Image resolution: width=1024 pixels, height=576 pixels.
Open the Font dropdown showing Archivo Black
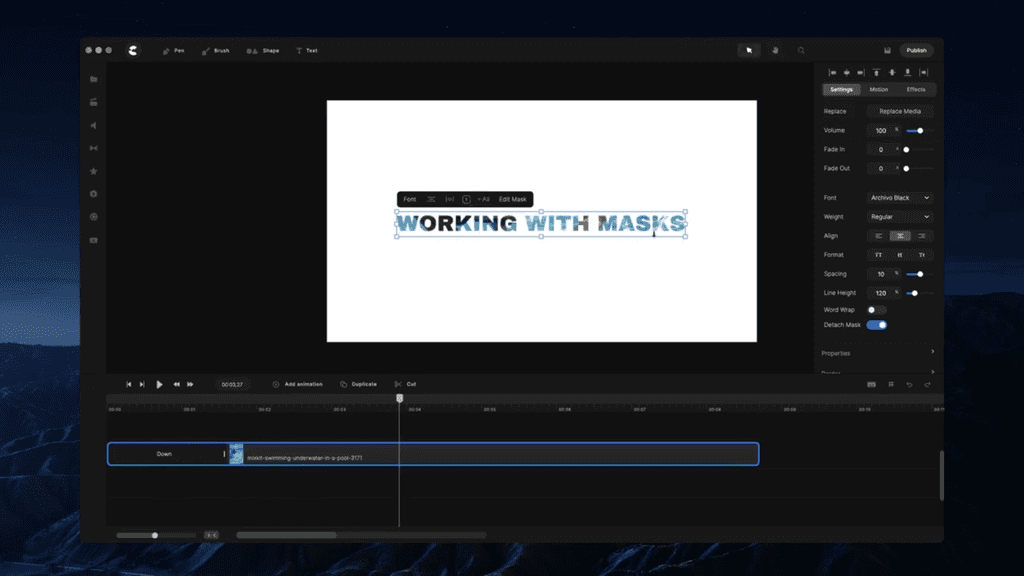[x=899, y=198]
